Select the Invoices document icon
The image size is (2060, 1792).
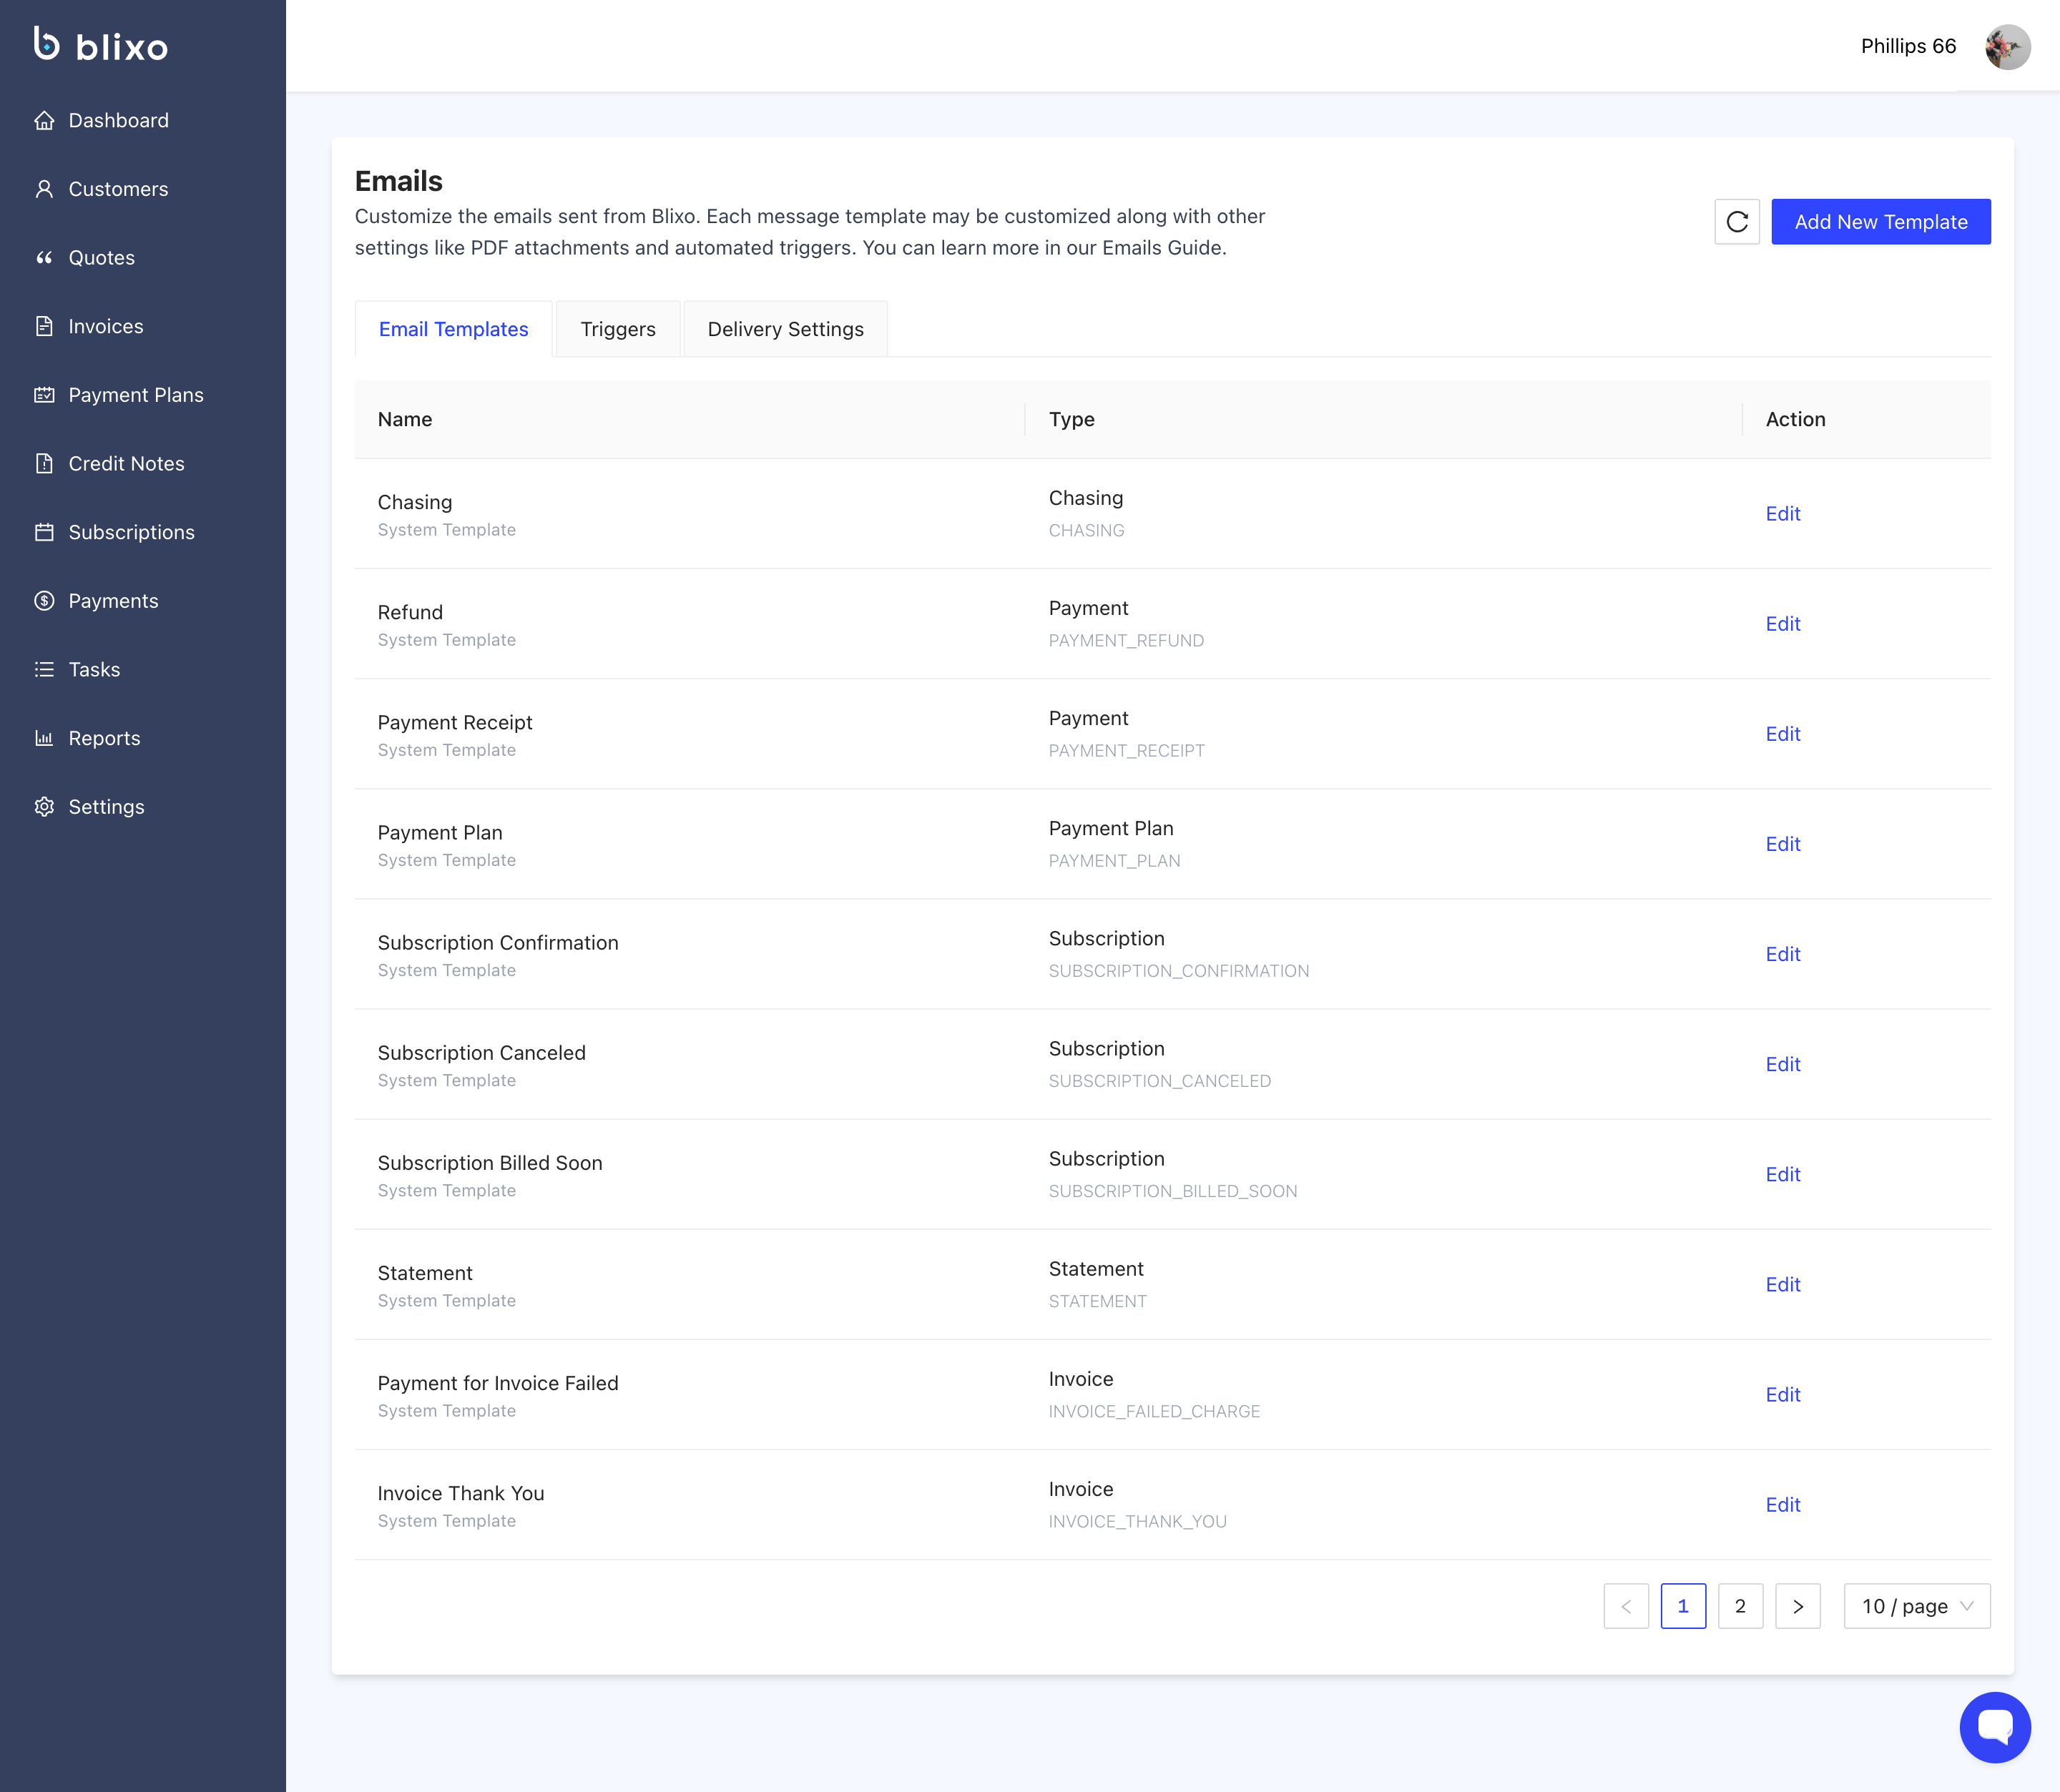tap(44, 326)
